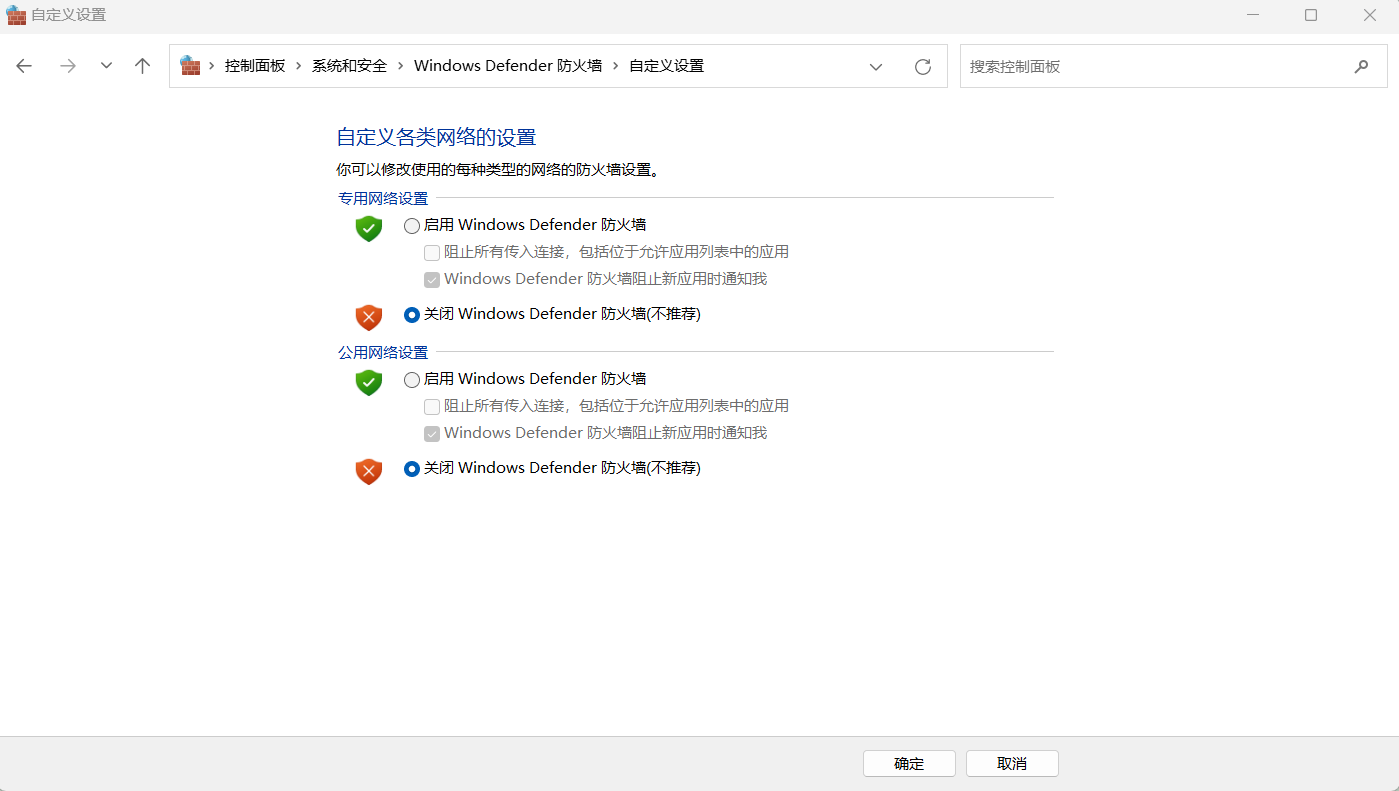Screen dimensions: 1399x791
Task: Expand chevron after 系统和安全 breadcrumb
Action: (400, 66)
